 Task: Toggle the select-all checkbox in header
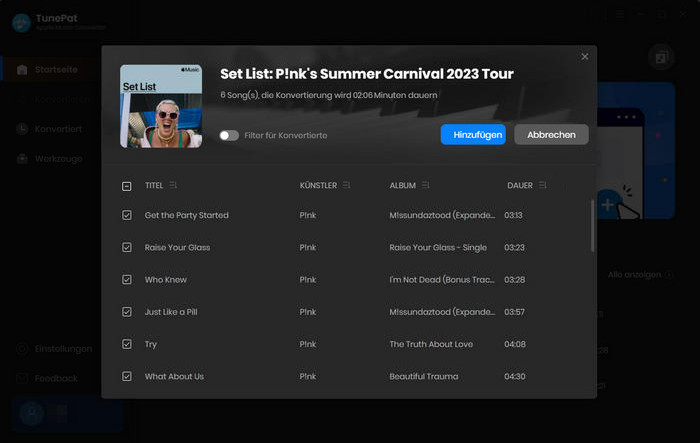(127, 186)
